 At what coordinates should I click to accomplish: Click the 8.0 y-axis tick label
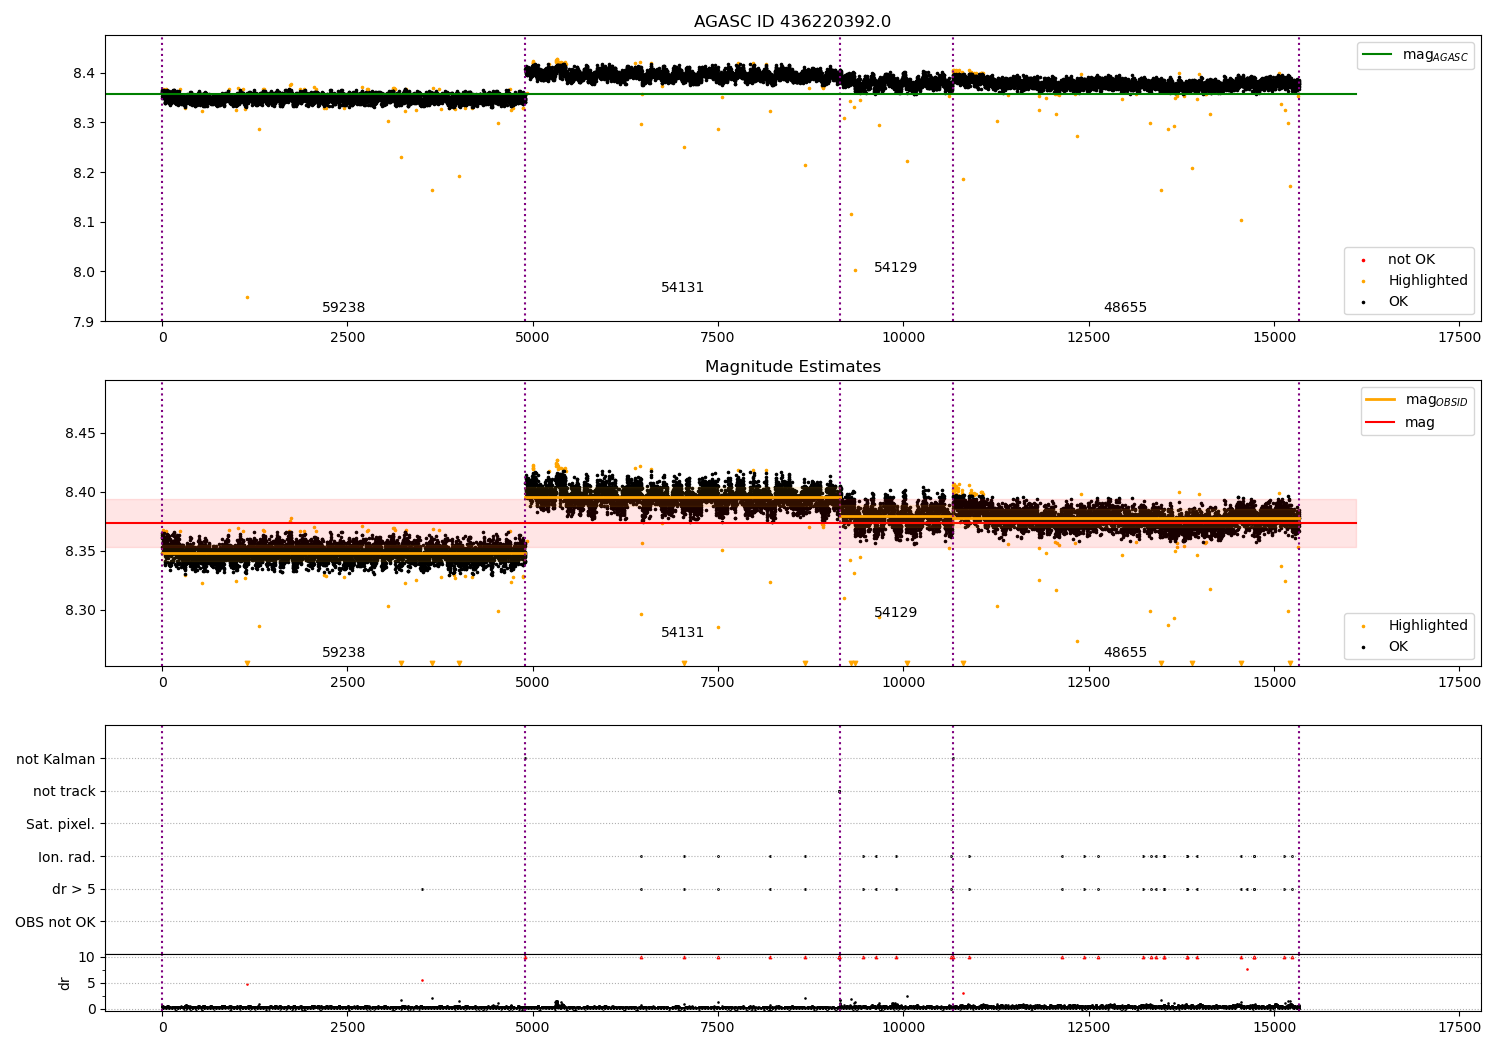pyautogui.click(x=84, y=272)
